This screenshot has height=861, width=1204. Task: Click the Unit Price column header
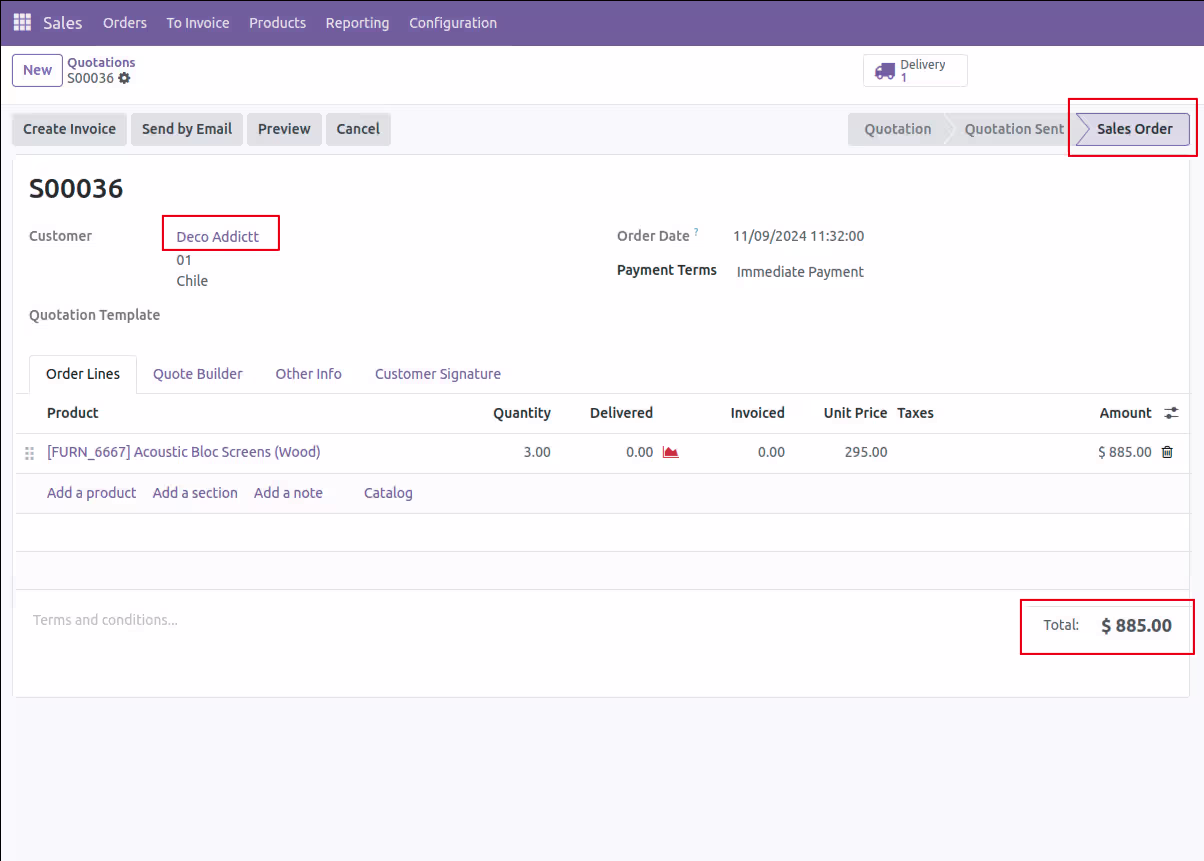(855, 413)
